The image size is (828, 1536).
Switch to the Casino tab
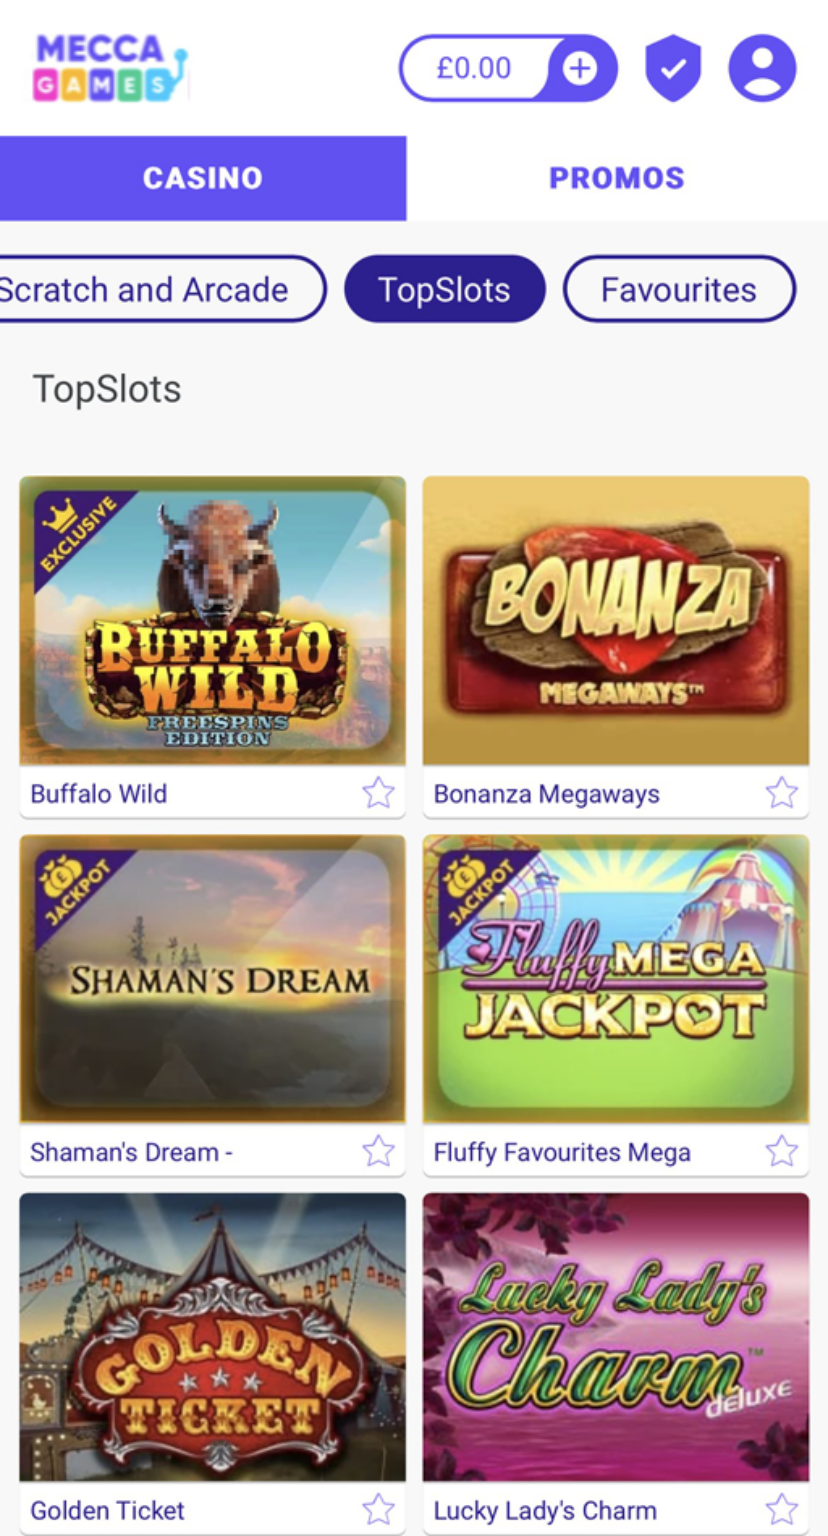click(x=203, y=178)
